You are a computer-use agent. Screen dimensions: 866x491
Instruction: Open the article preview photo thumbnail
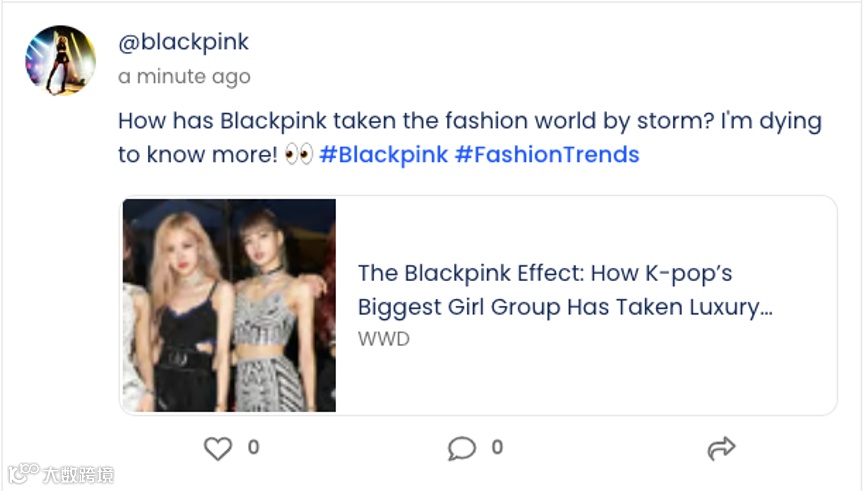coord(229,305)
